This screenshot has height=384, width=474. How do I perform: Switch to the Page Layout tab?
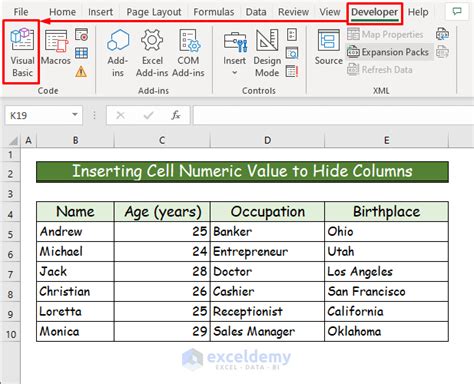pos(154,12)
